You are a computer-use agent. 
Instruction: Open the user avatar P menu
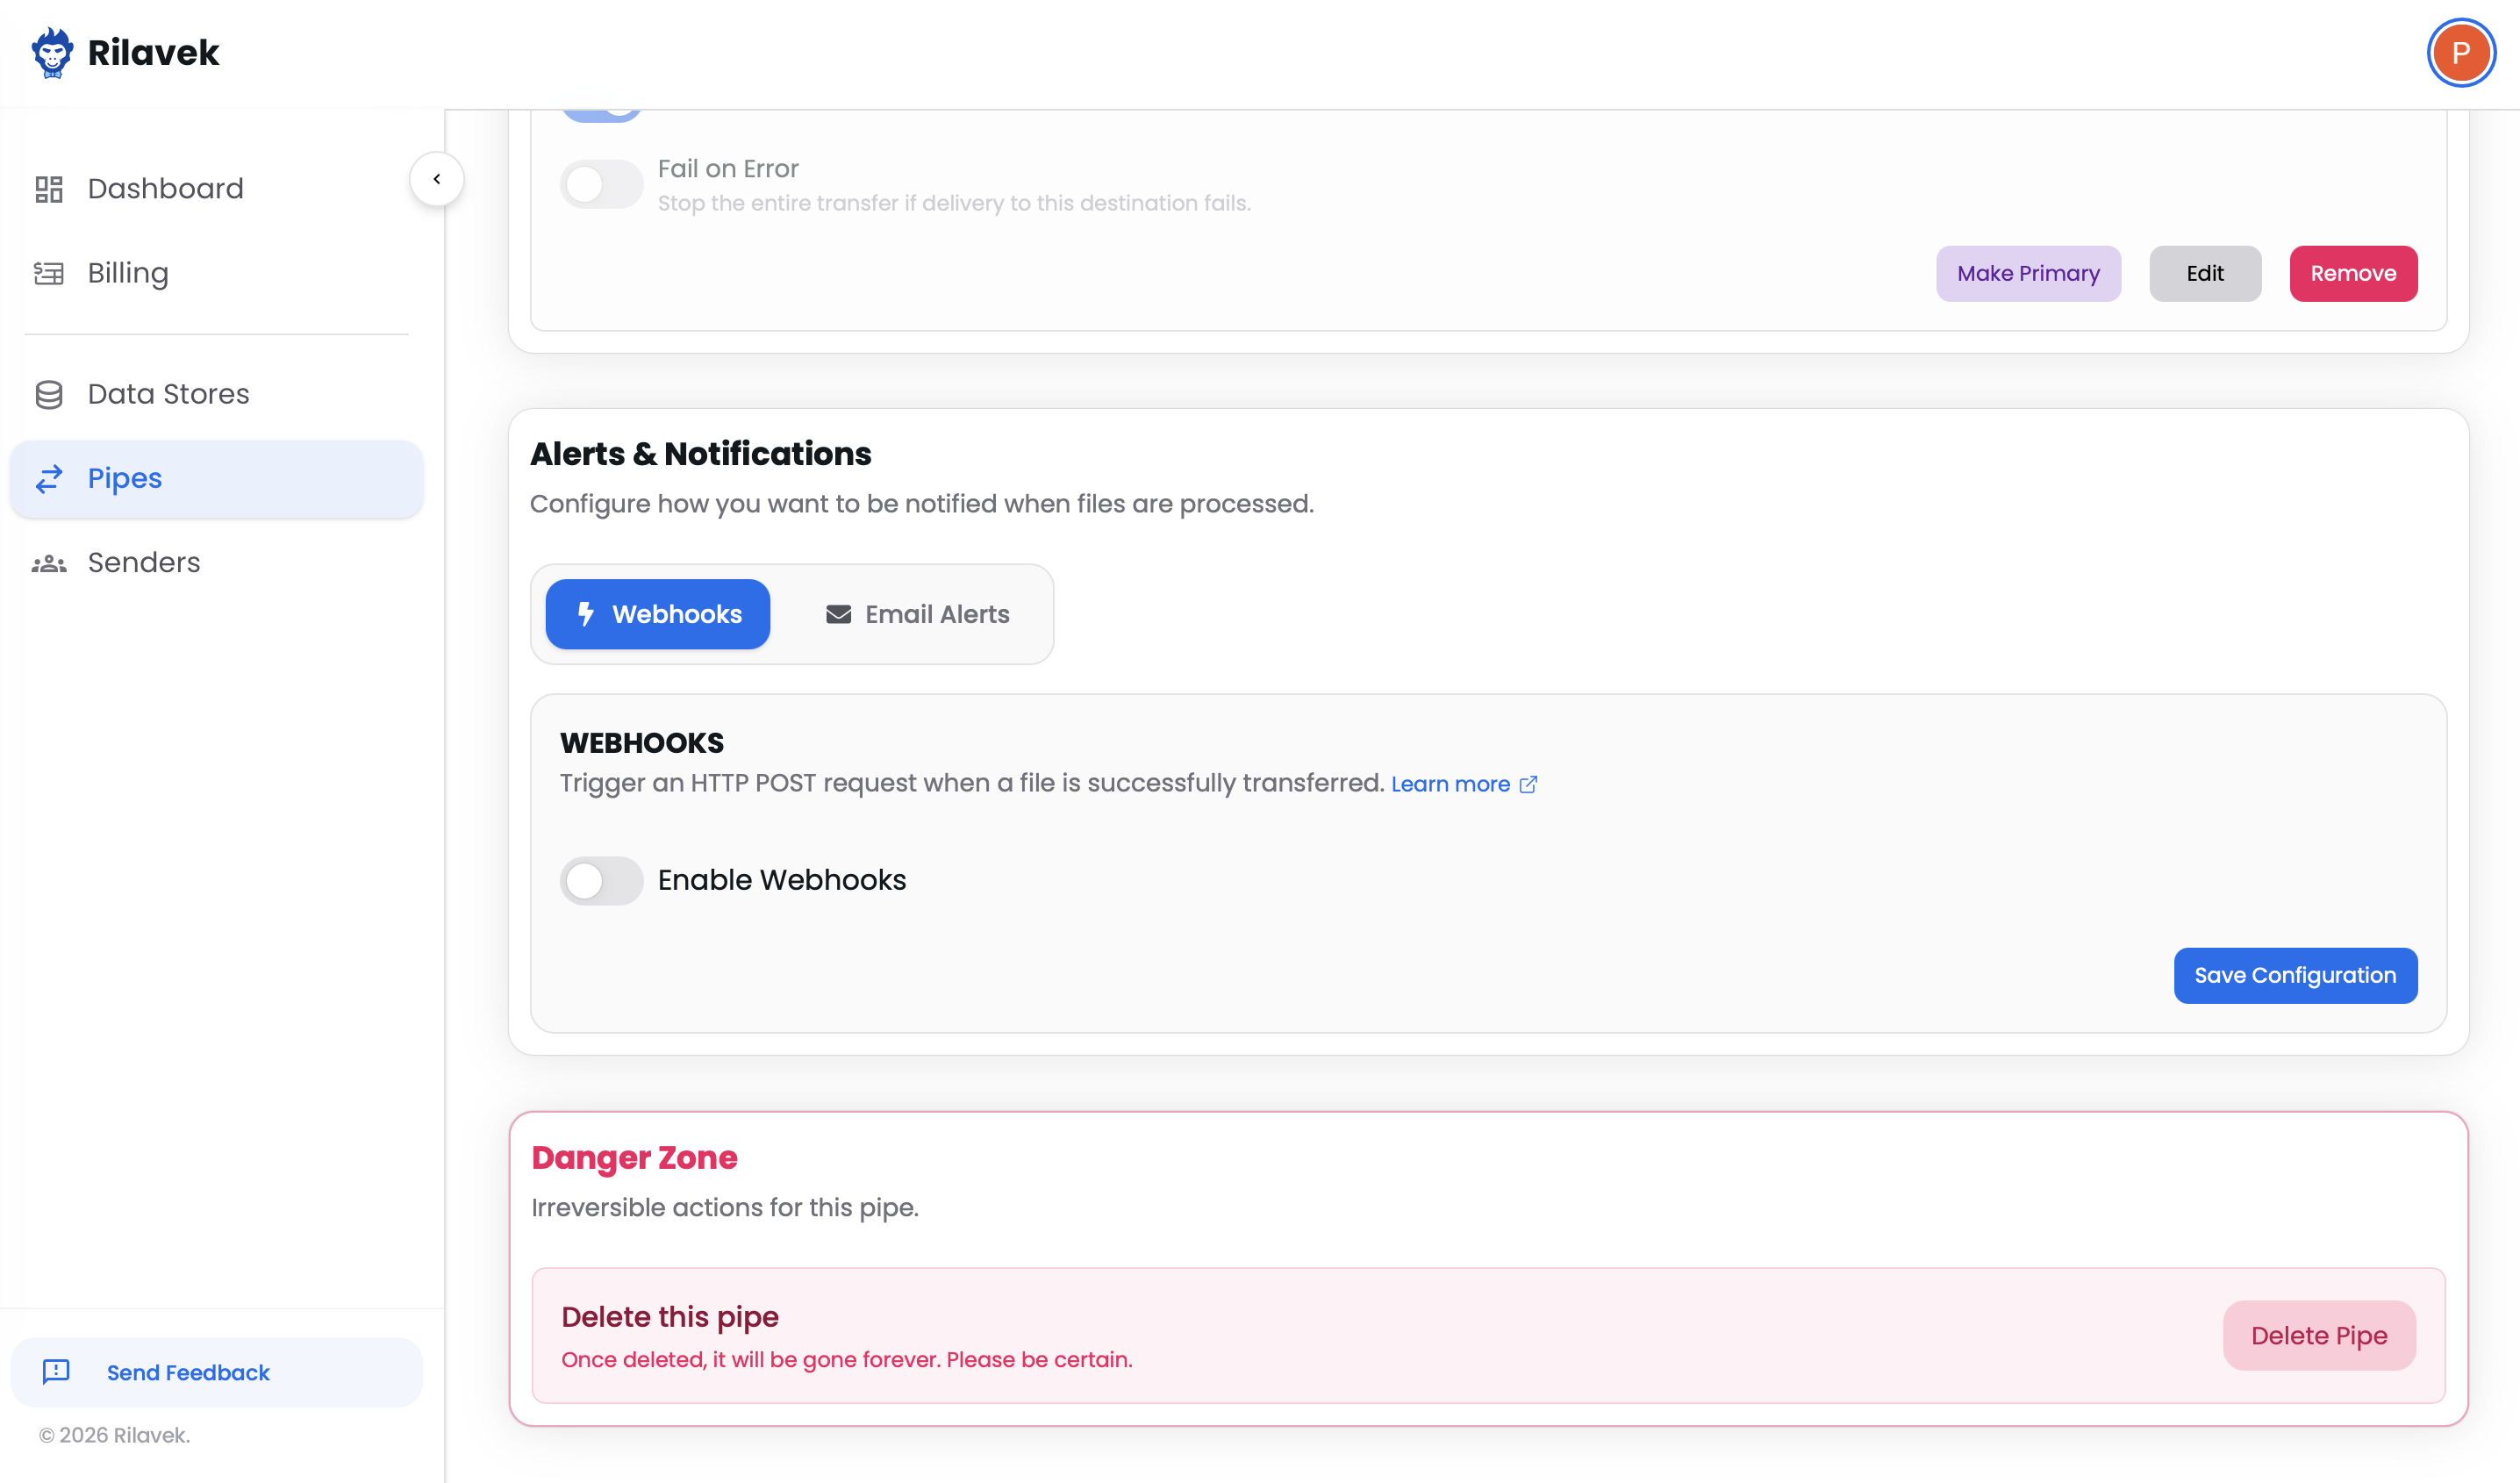(x=2460, y=53)
